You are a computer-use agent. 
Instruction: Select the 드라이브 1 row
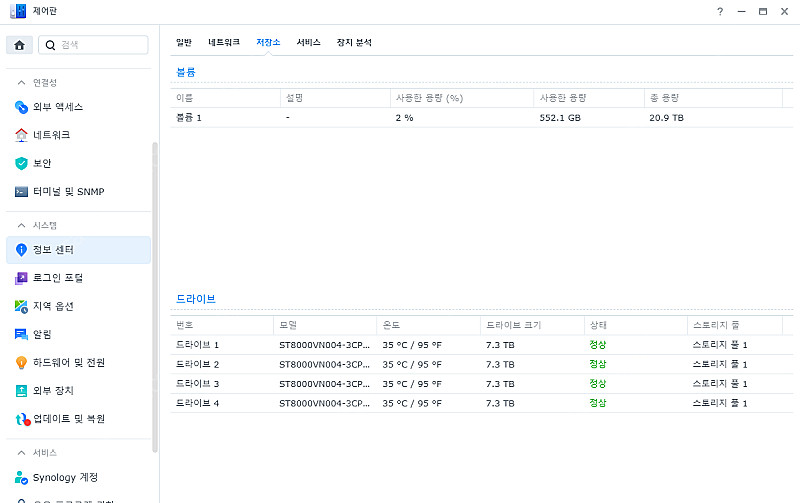point(482,345)
